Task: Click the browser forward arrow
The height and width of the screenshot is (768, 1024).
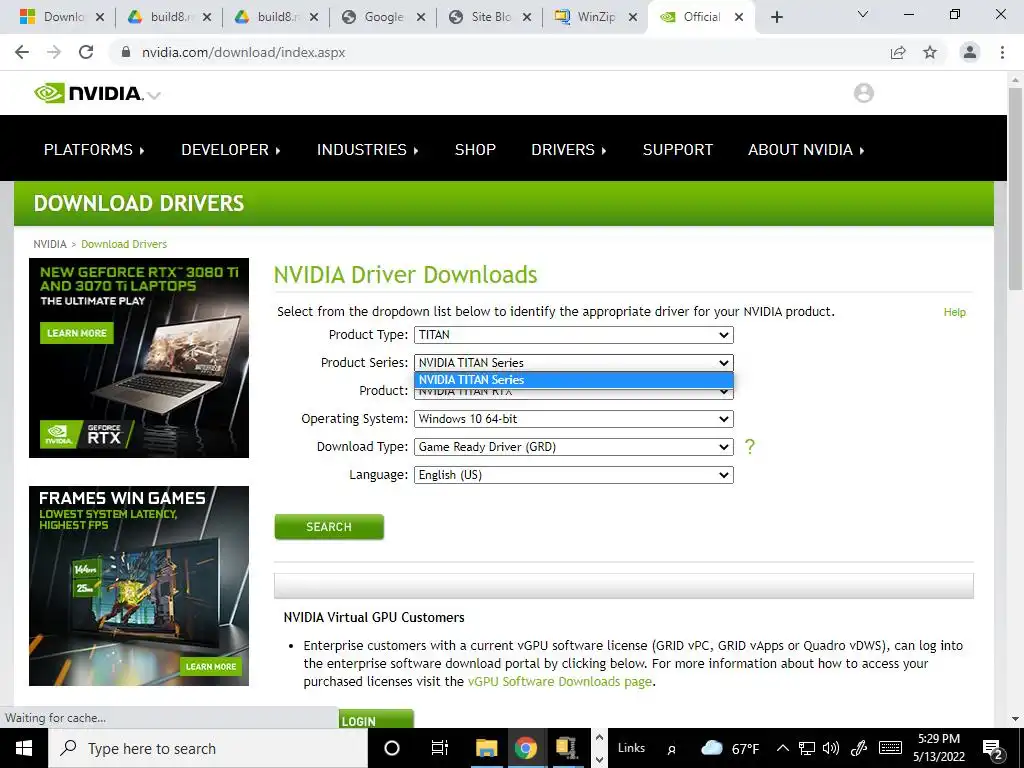Action: coord(54,52)
